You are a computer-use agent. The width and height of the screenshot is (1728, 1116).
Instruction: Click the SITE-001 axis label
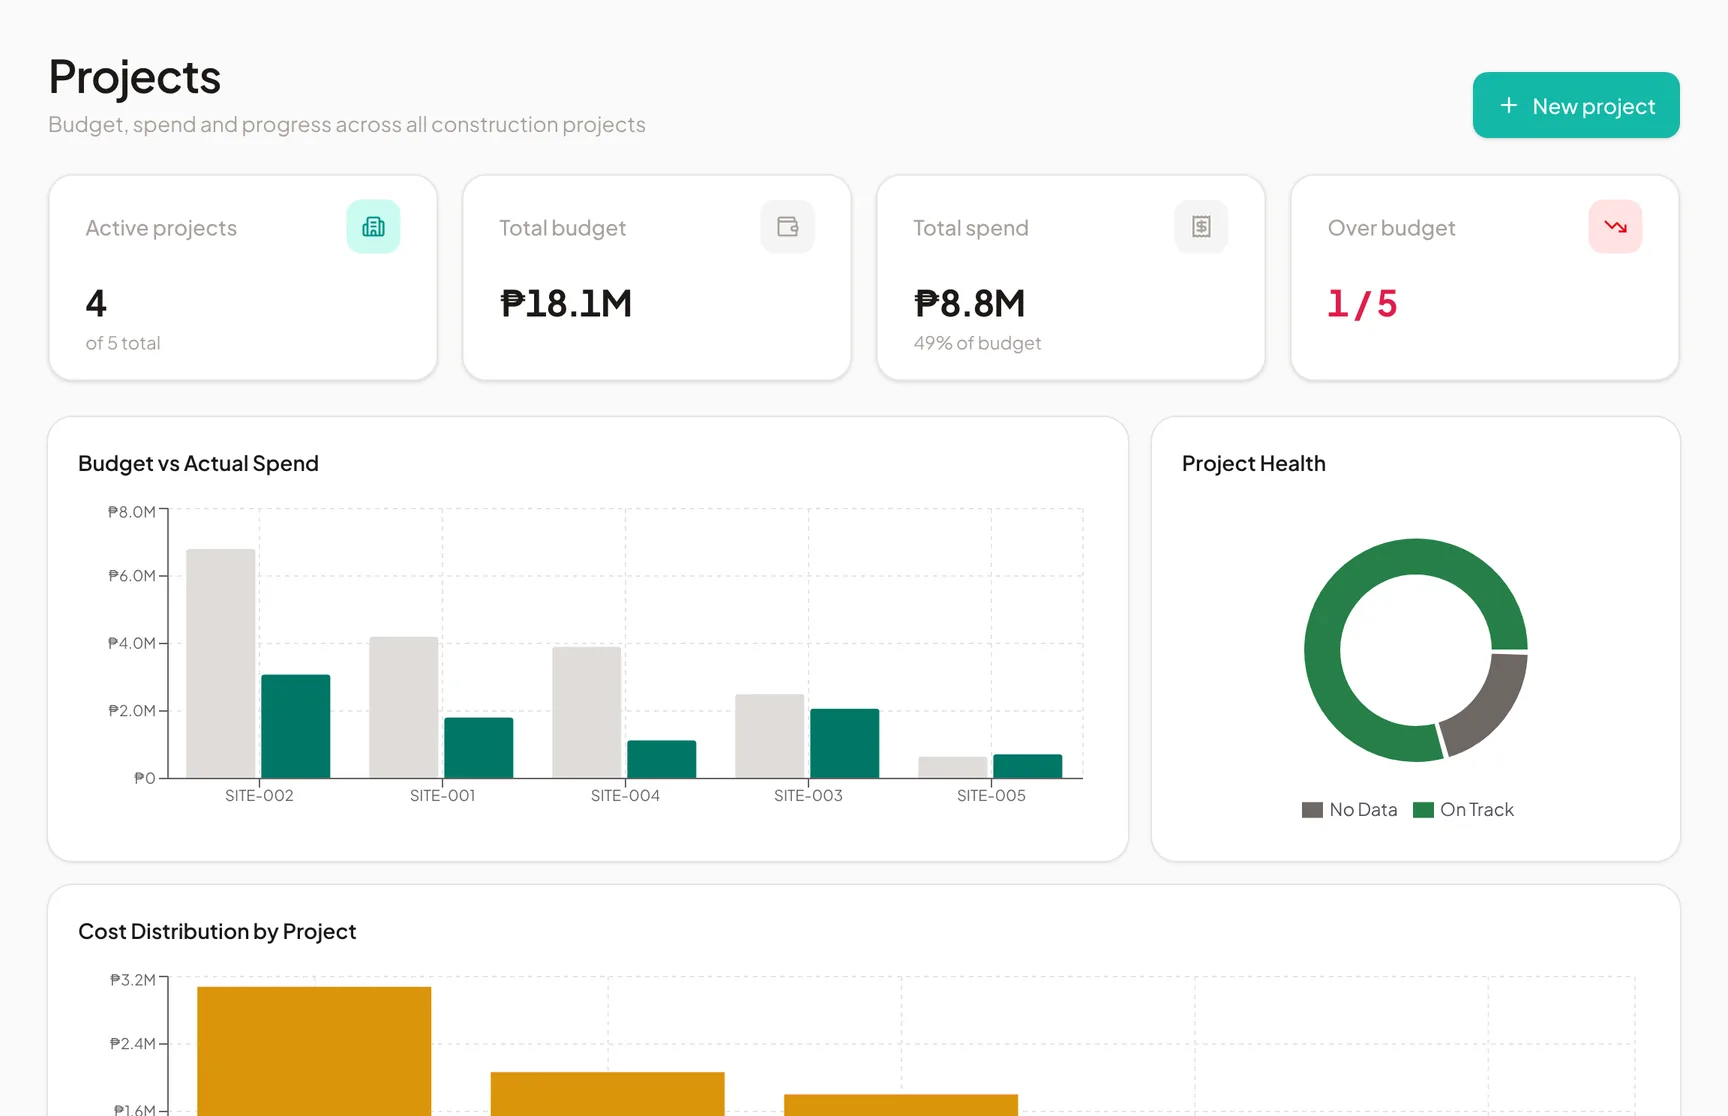[x=442, y=796]
